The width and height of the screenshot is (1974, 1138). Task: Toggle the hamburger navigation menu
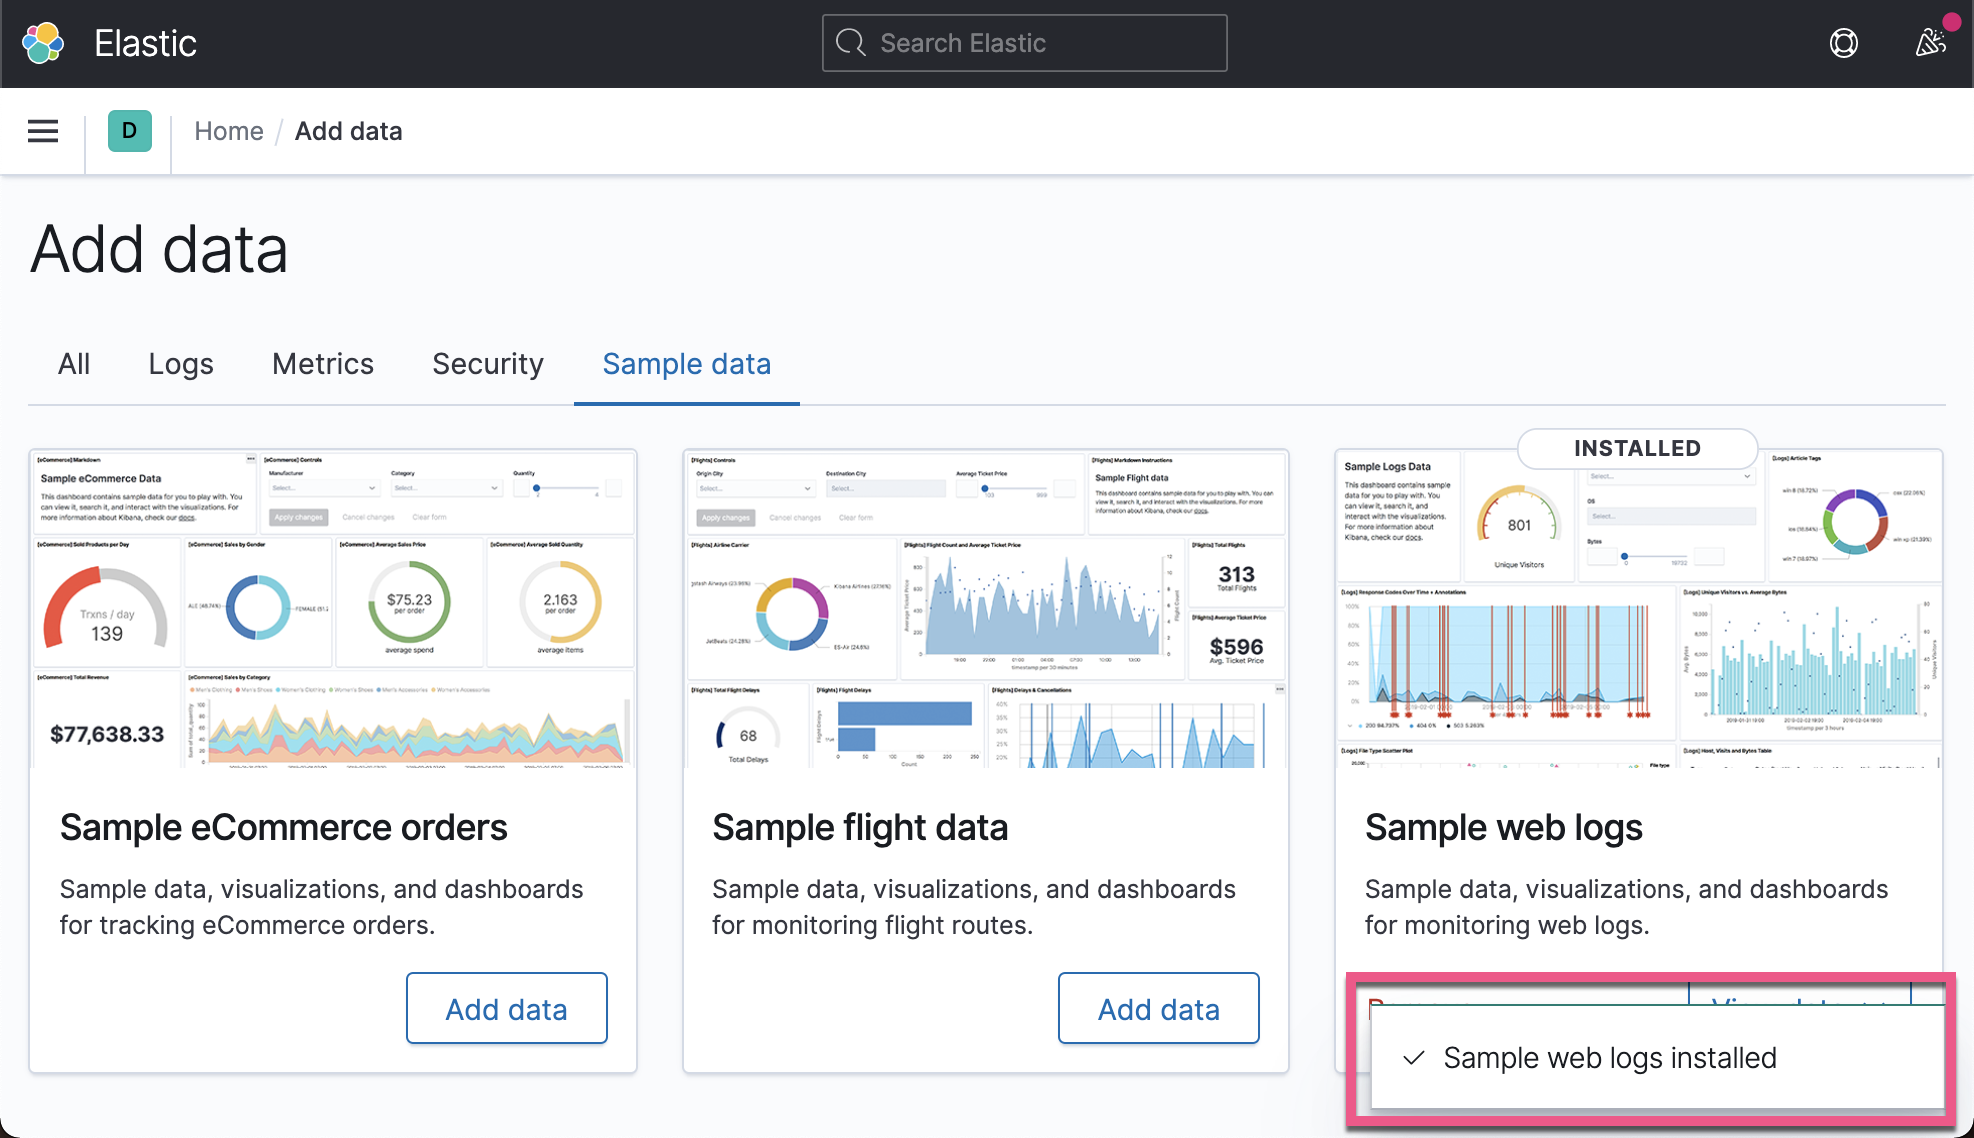[43, 131]
